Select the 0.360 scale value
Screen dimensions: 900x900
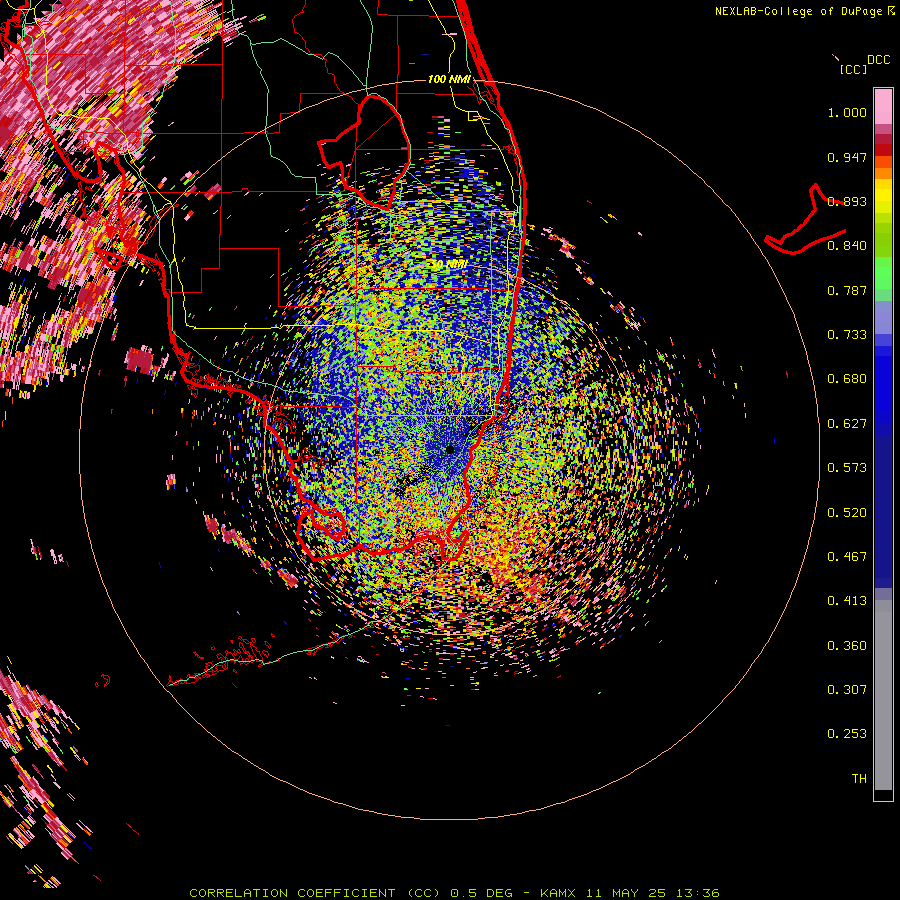click(847, 646)
